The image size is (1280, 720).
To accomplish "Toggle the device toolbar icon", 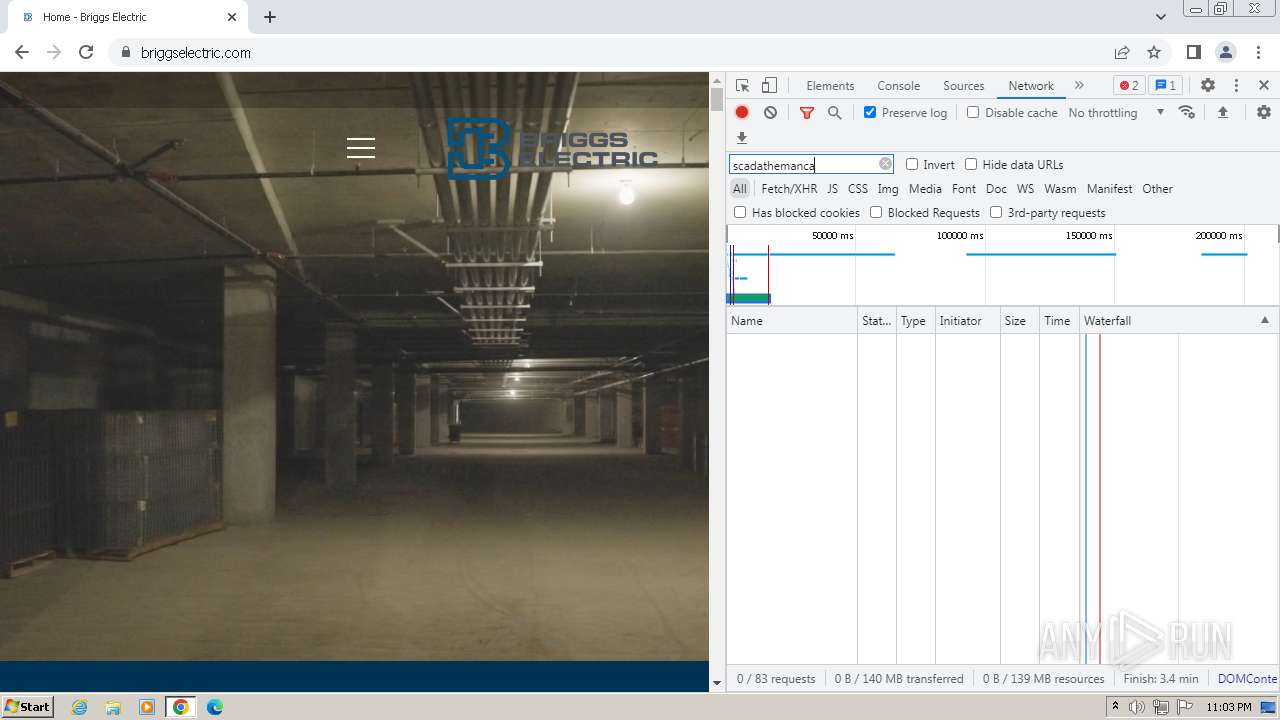I will (769, 86).
